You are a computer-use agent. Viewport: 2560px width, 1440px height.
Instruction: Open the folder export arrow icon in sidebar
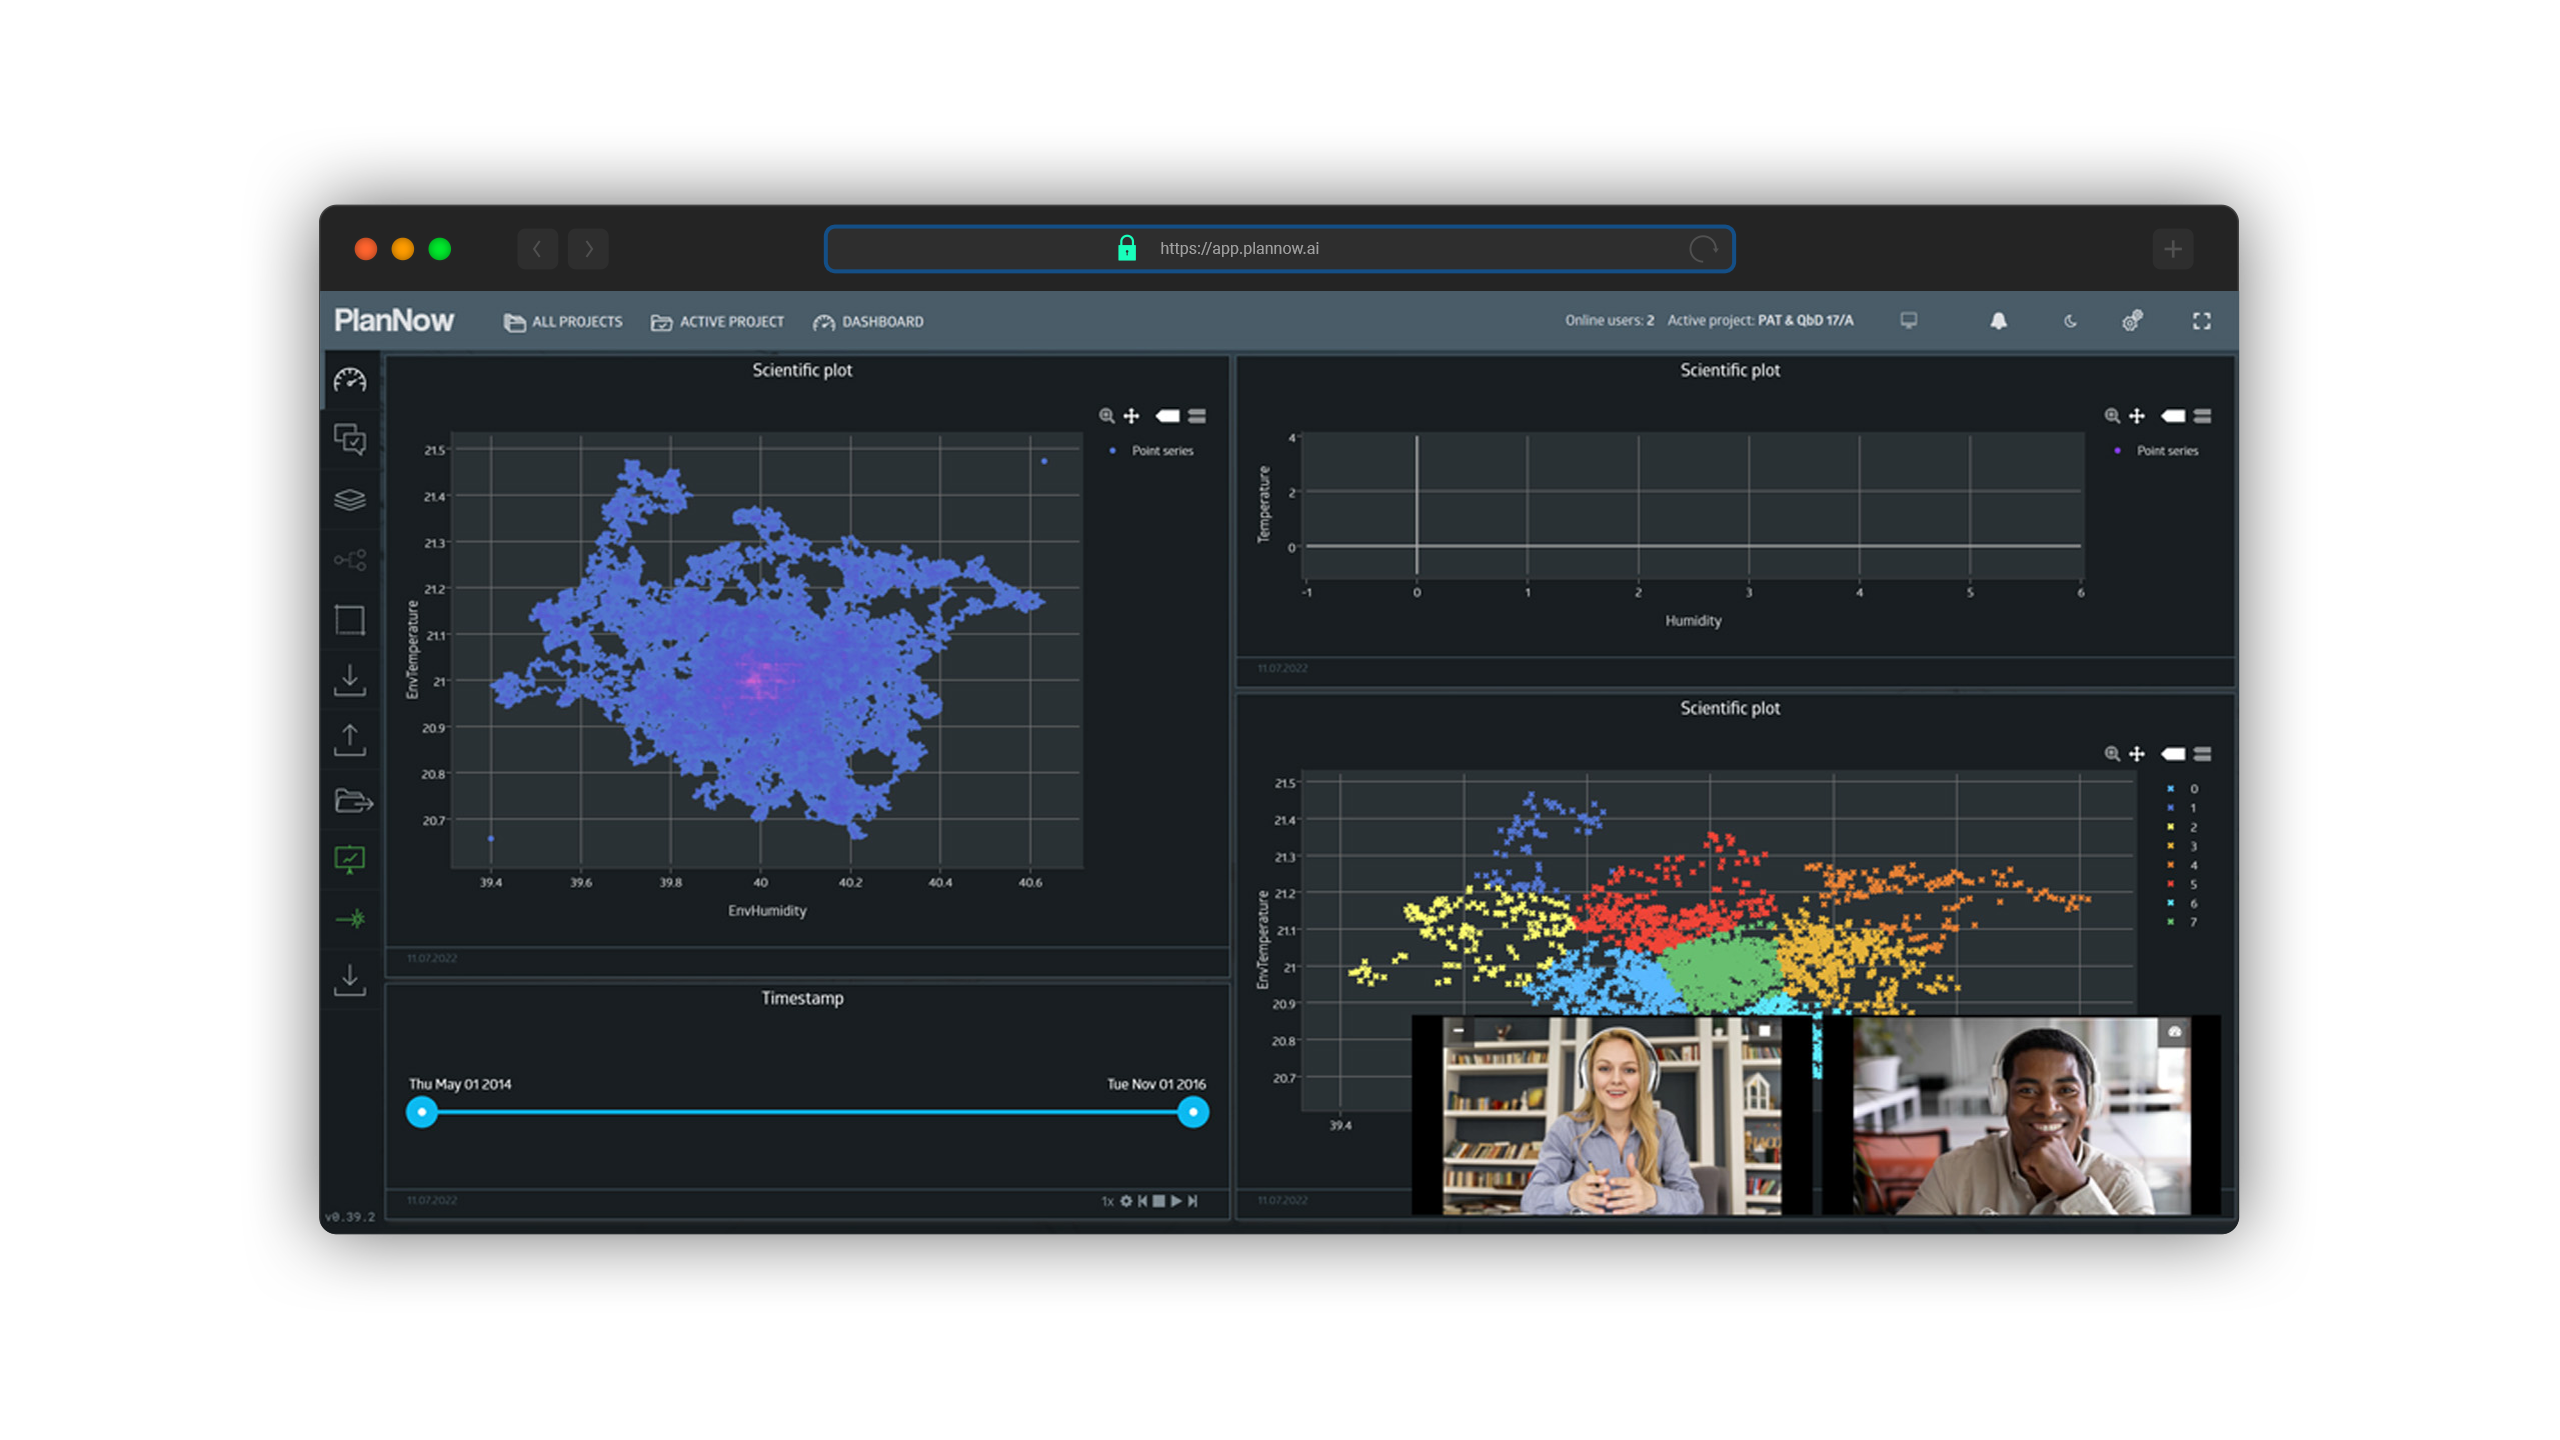click(354, 801)
